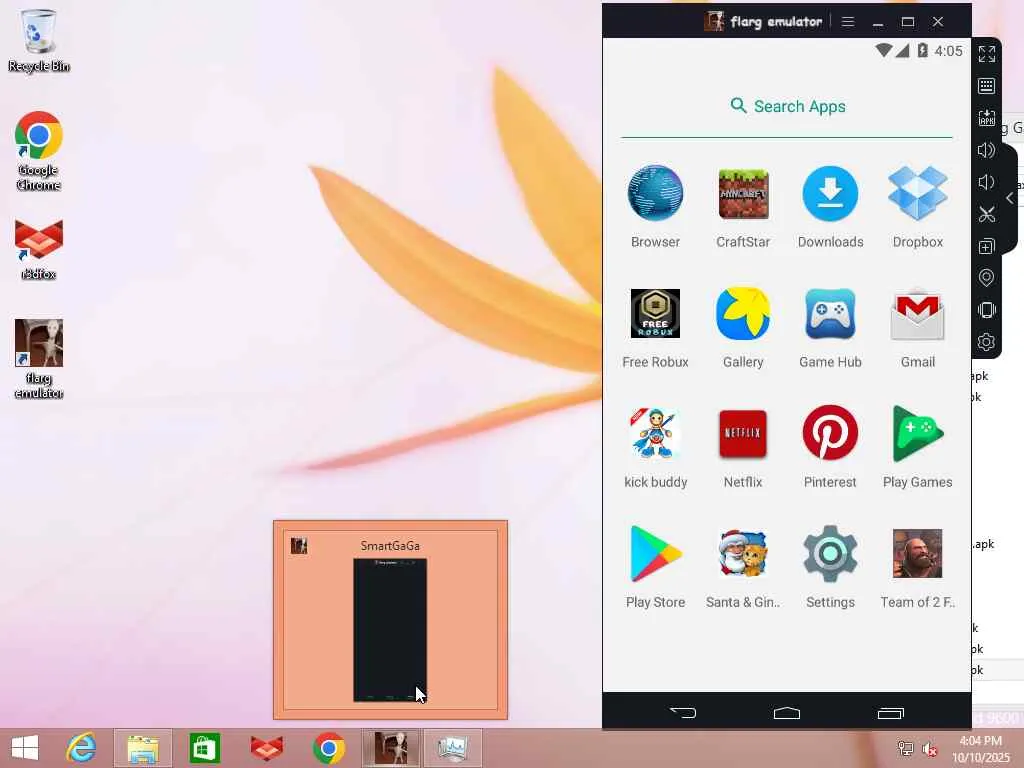Open Internet Explorer from the taskbar
This screenshot has height=768, width=1024.
pyautogui.click(x=81, y=748)
